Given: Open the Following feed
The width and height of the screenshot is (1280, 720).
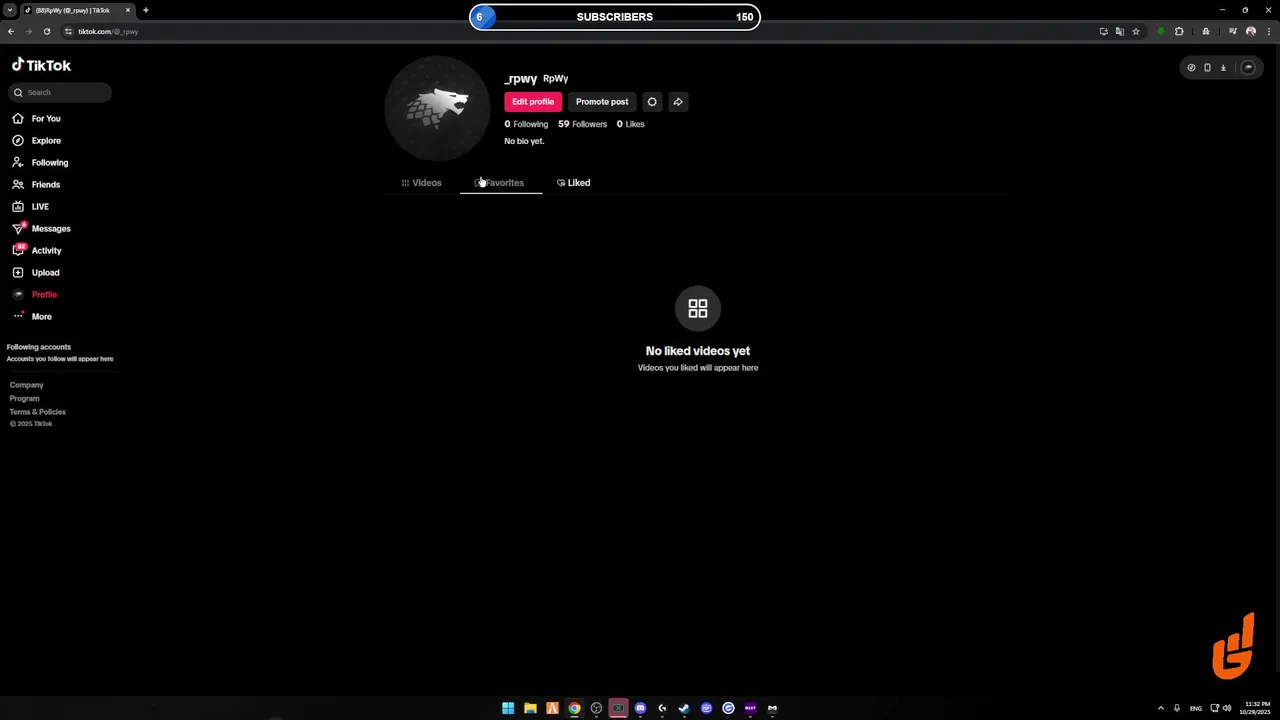Looking at the screenshot, I should (x=40, y=162).
